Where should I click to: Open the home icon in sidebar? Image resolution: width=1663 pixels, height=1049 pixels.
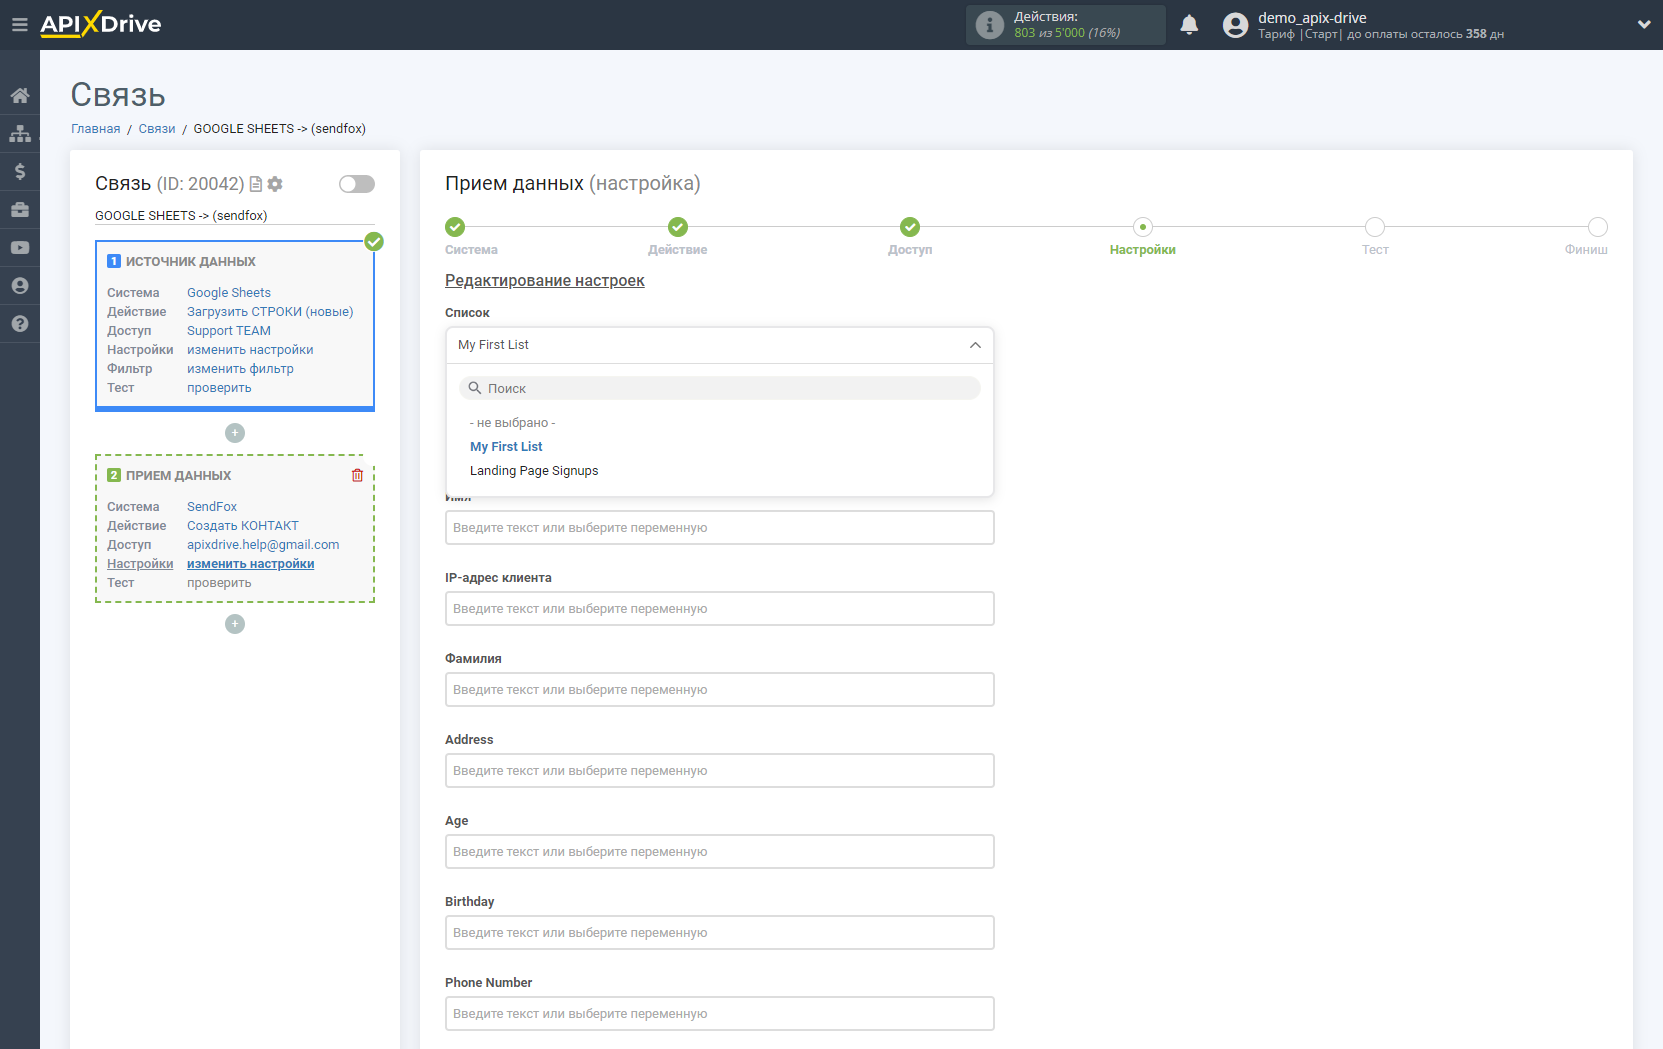pyautogui.click(x=20, y=96)
